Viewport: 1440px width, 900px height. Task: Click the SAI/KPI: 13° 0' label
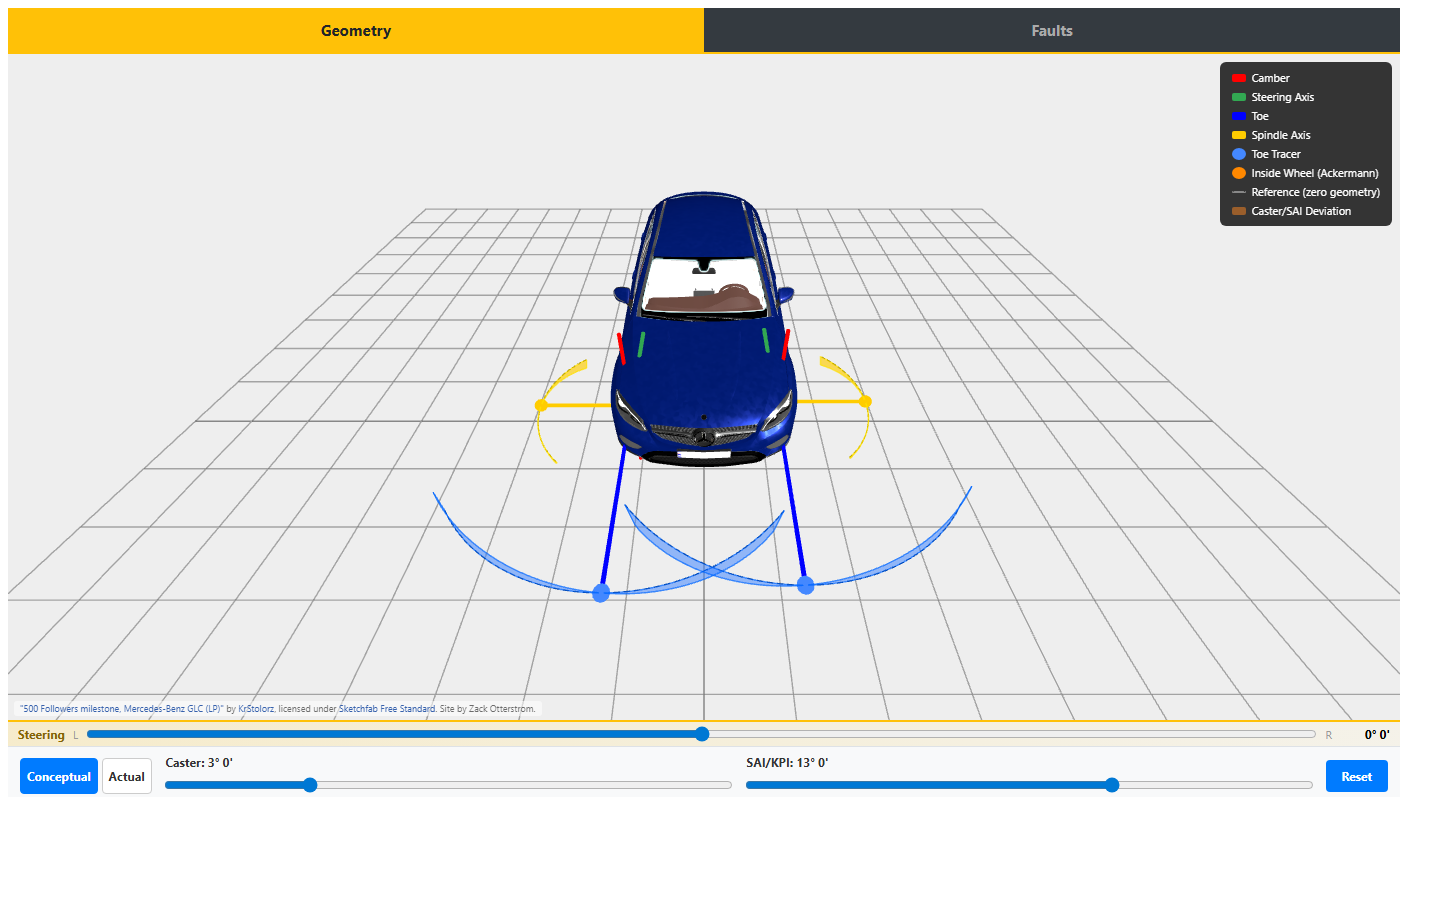click(x=787, y=763)
